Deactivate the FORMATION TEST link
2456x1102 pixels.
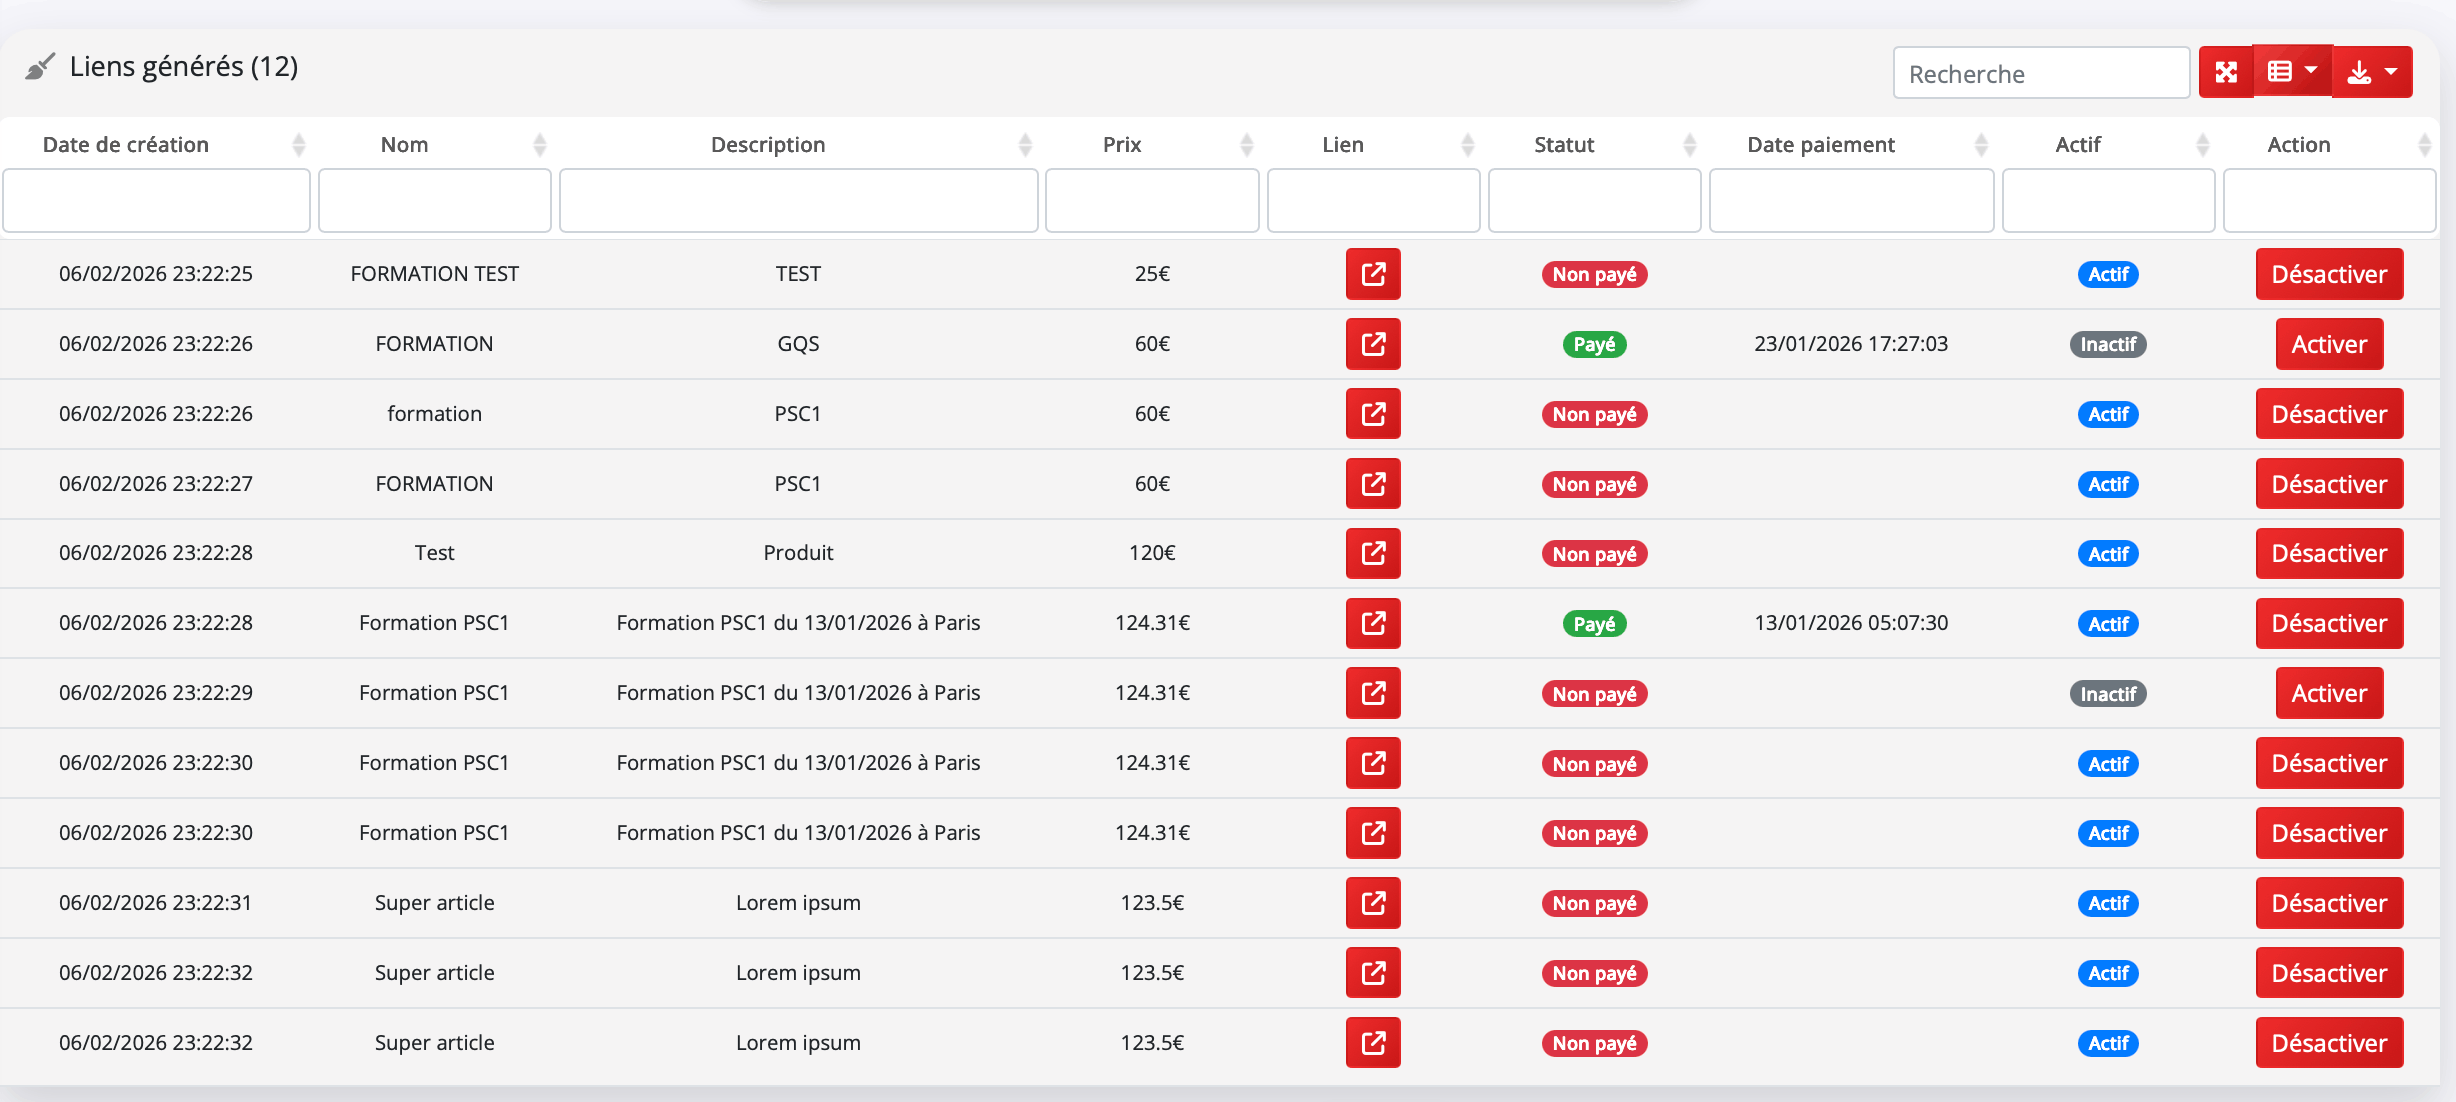click(2328, 274)
